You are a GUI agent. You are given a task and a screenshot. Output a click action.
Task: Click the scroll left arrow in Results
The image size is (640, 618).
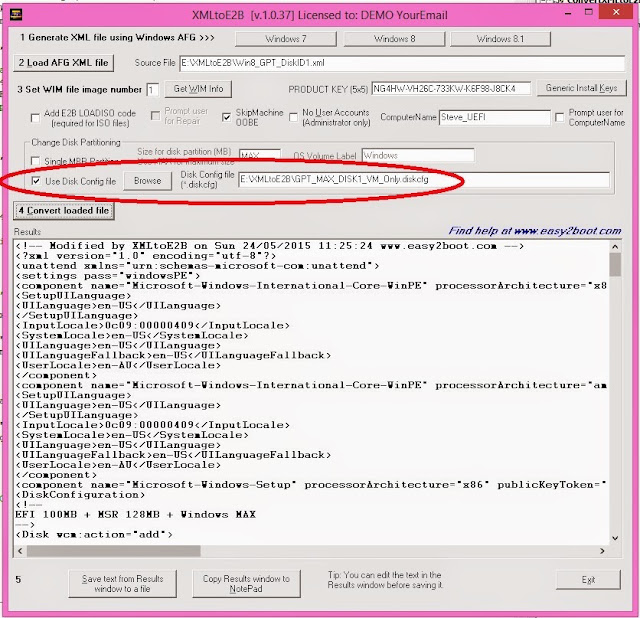click(x=20, y=551)
